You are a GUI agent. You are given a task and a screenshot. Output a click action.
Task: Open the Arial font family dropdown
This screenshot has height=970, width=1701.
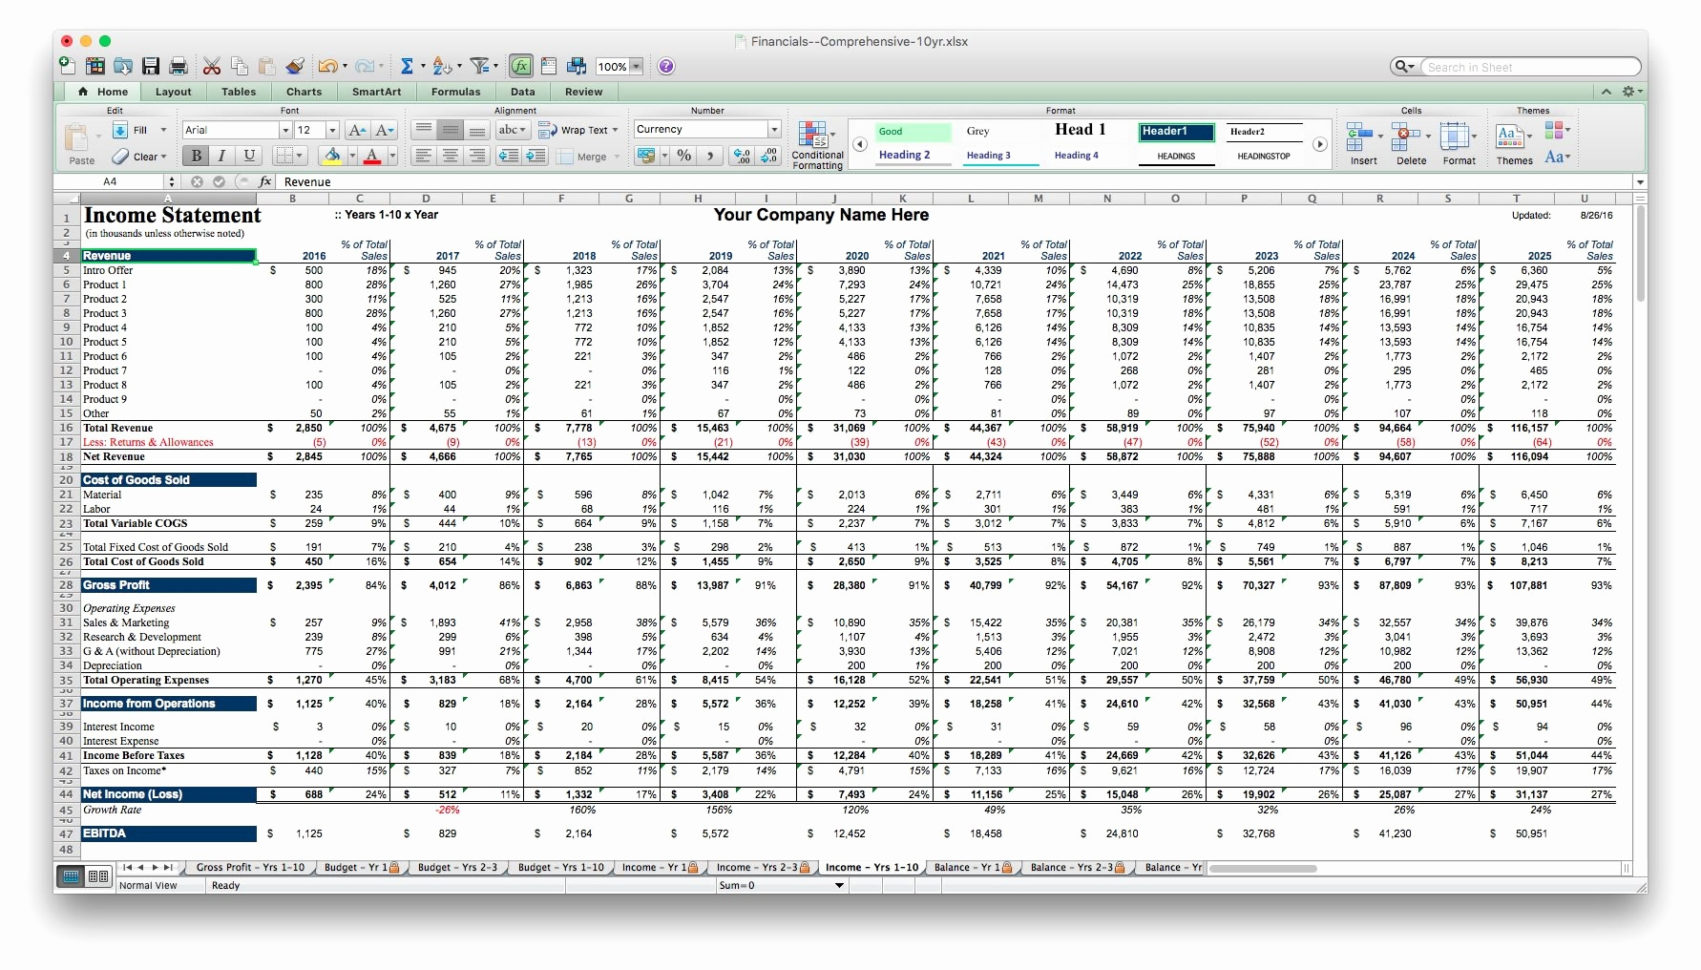coord(284,129)
